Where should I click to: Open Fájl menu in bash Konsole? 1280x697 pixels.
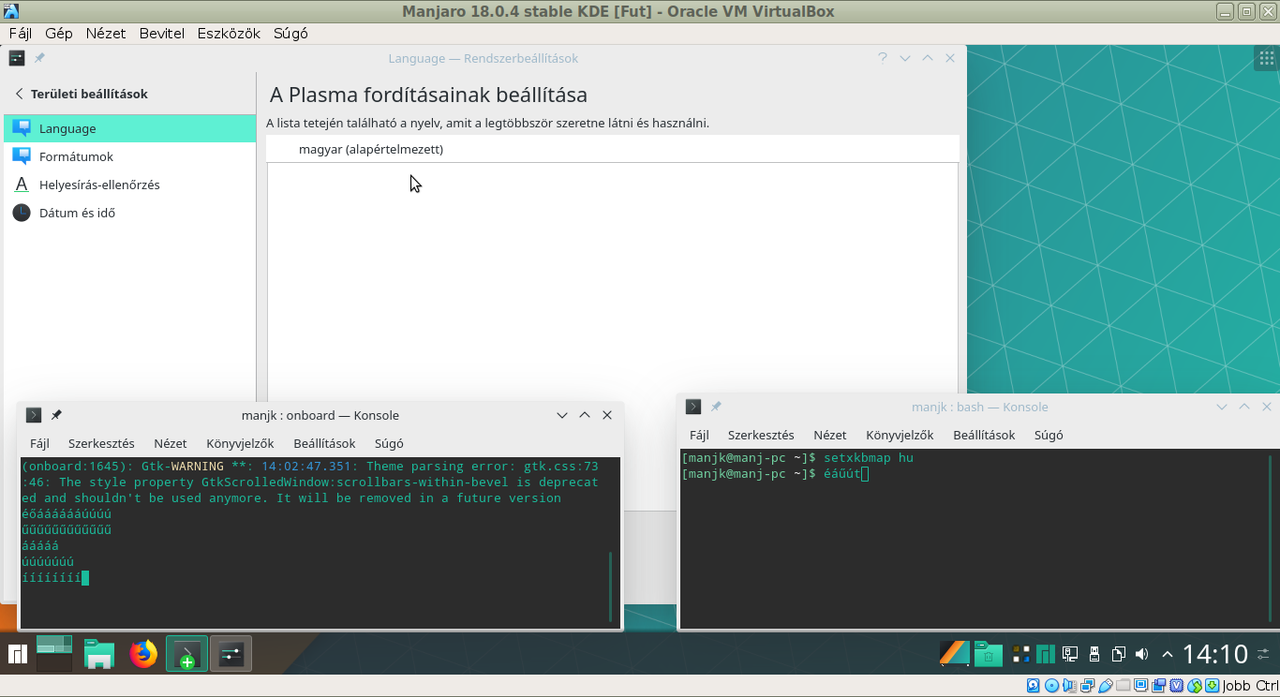[699, 435]
